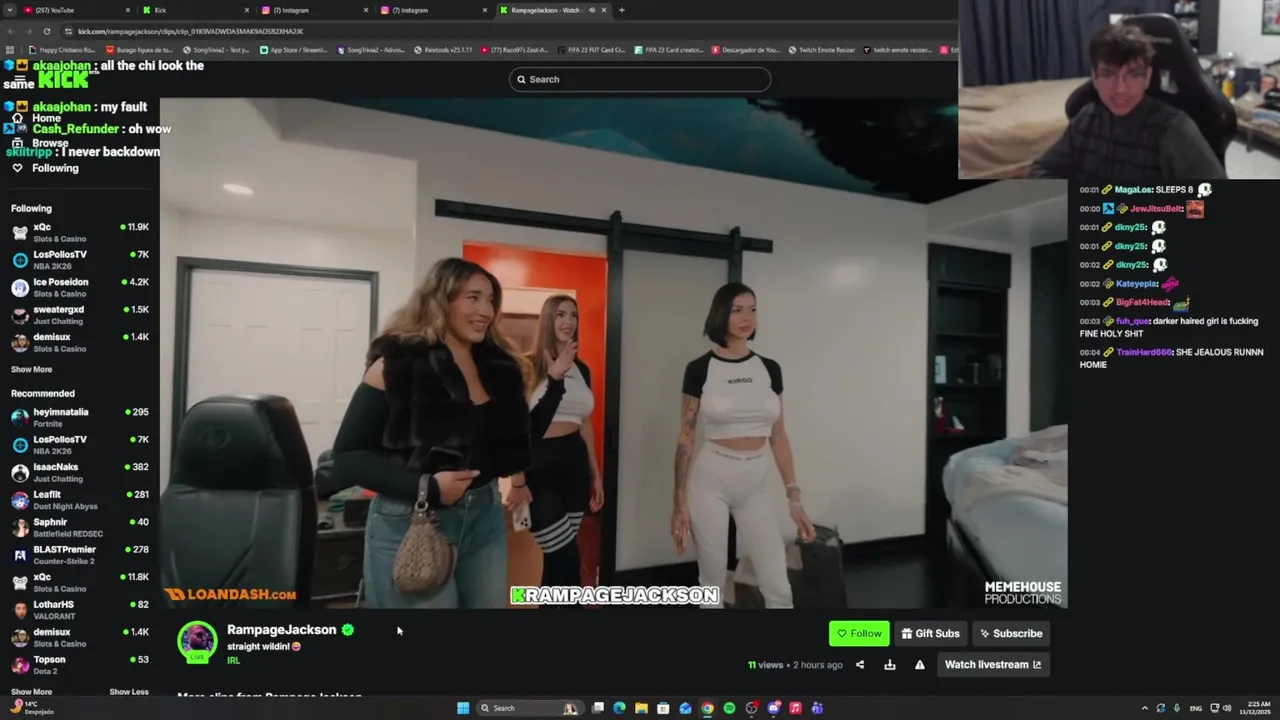Image resolution: width=1280 pixels, height=720 pixels.
Task: Open the IsaacNaks recommended channel
Action: coord(80,472)
